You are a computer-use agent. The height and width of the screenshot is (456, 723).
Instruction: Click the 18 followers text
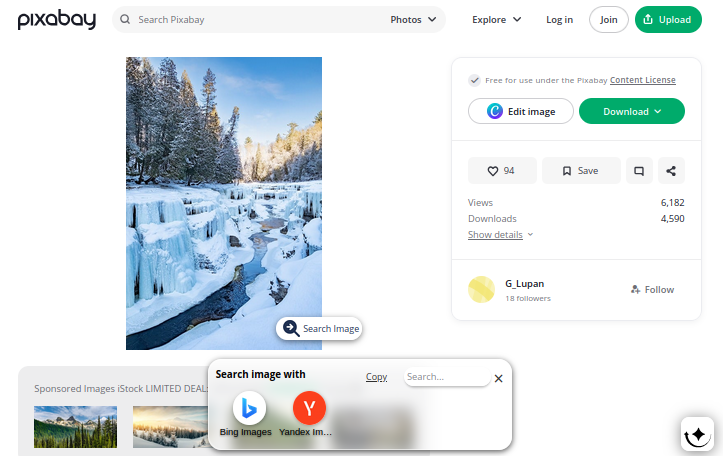click(528, 298)
